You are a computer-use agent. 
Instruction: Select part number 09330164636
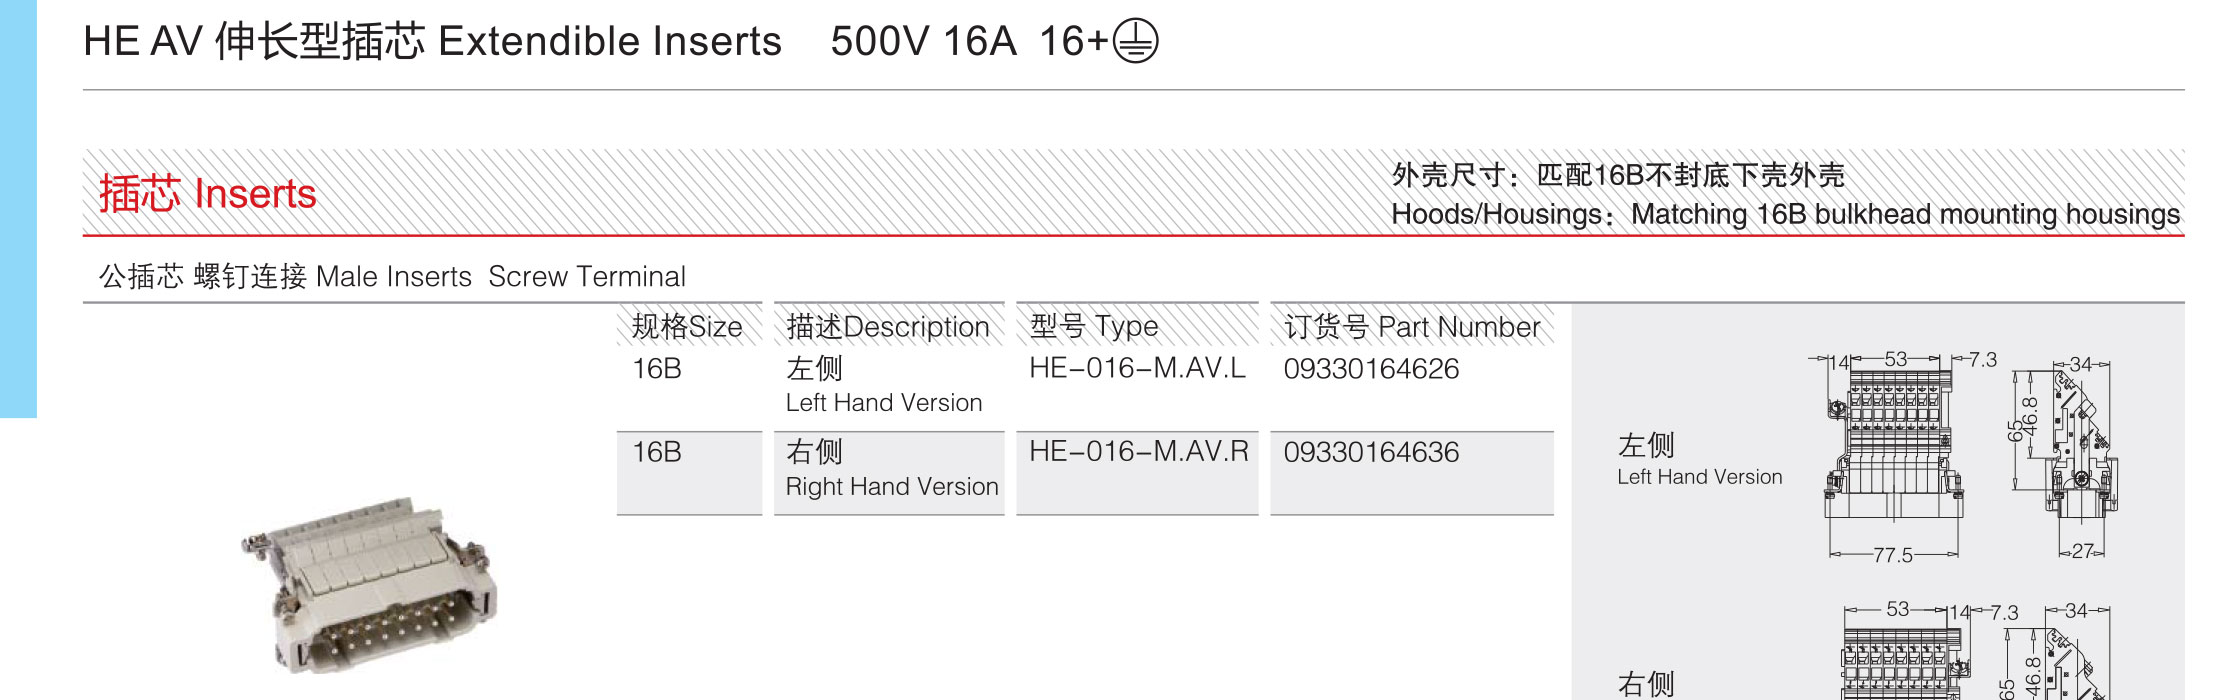click(1371, 452)
